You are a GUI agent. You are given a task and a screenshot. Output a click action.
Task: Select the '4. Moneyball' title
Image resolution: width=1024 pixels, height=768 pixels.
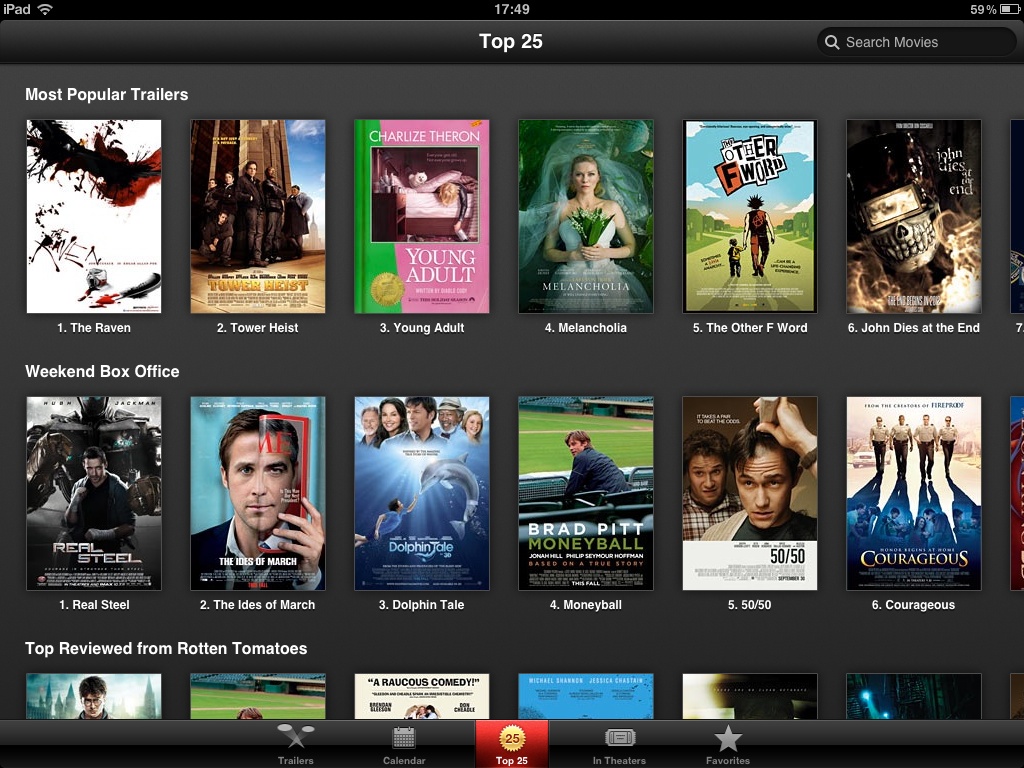point(586,605)
